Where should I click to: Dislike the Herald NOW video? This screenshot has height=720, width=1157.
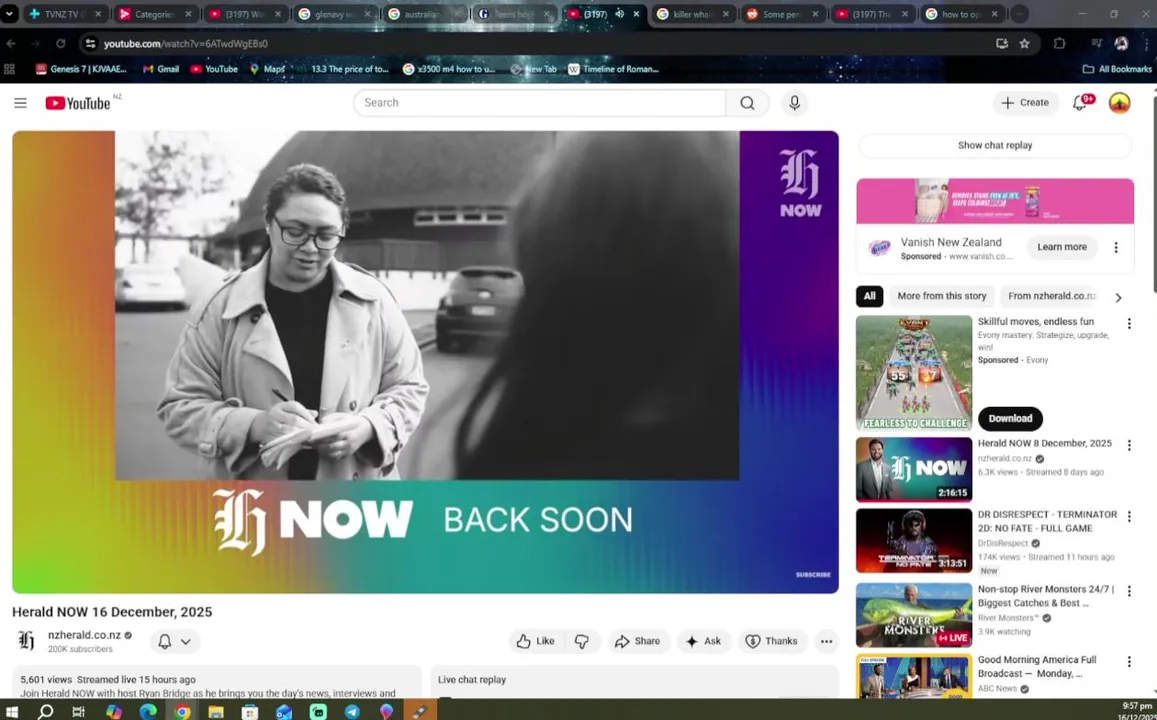(x=581, y=641)
